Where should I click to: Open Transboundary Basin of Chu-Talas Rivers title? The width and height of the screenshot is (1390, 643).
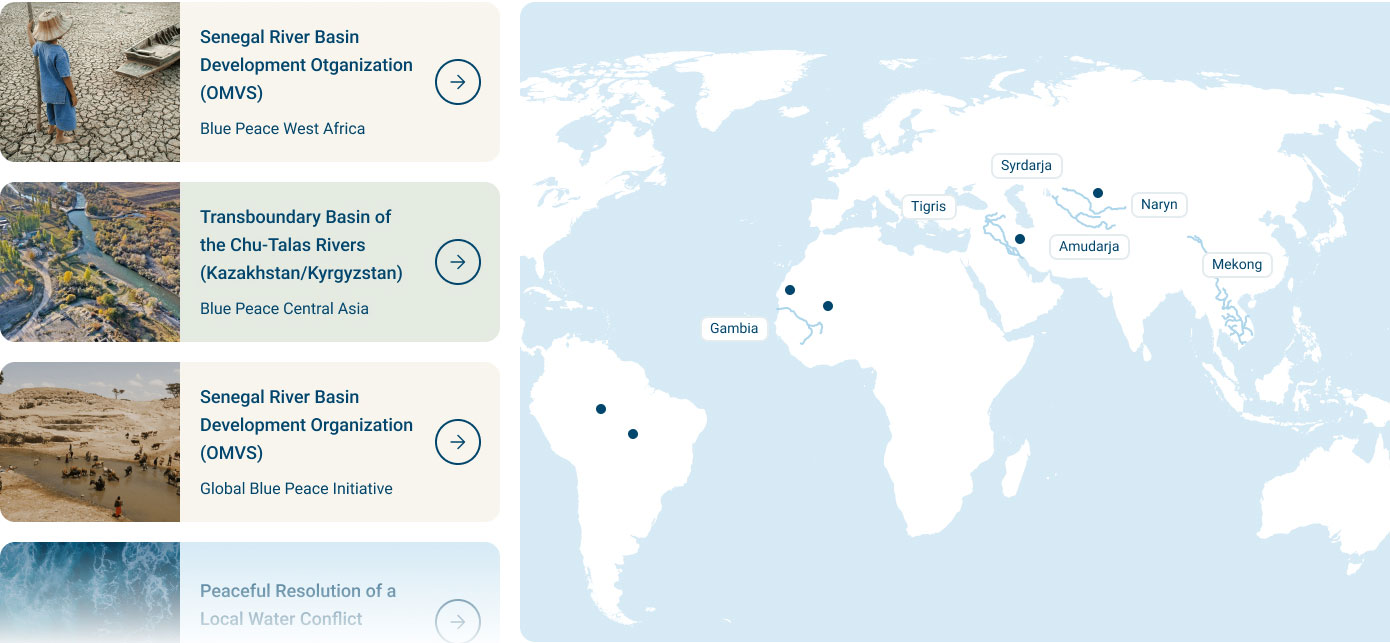[x=301, y=245]
